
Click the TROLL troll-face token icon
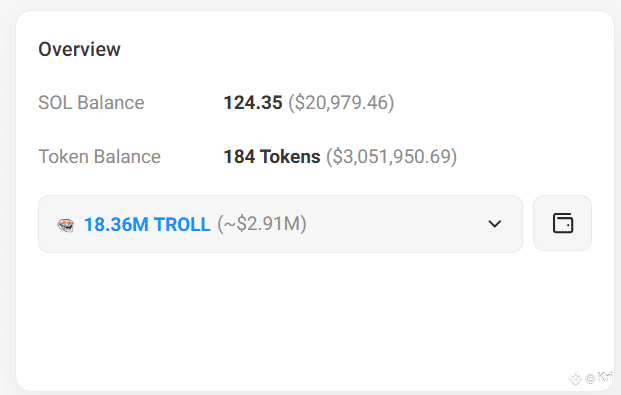[x=66, y=225]
